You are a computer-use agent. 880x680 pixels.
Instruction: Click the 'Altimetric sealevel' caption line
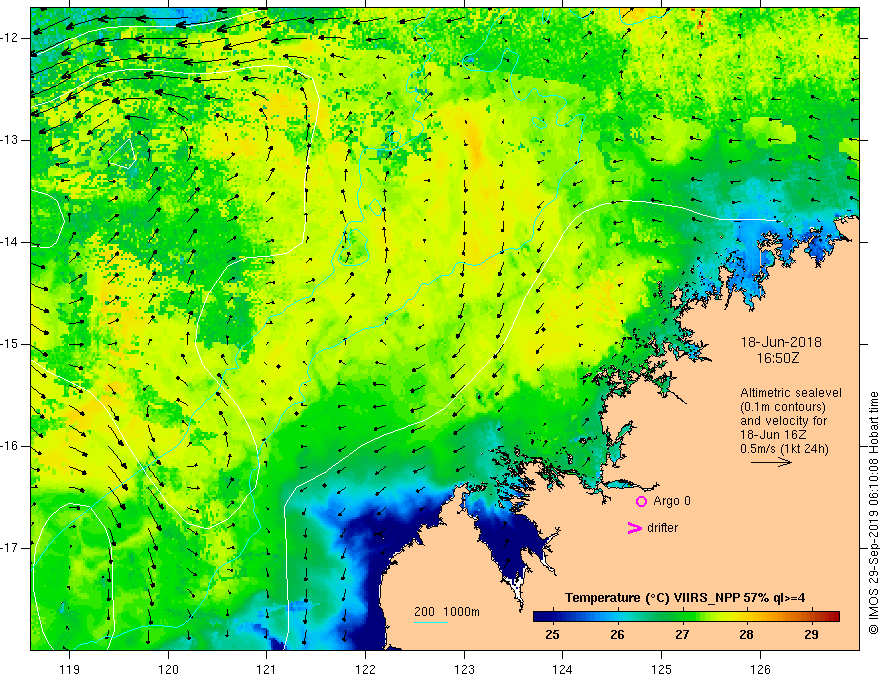[x=791, y=393]
